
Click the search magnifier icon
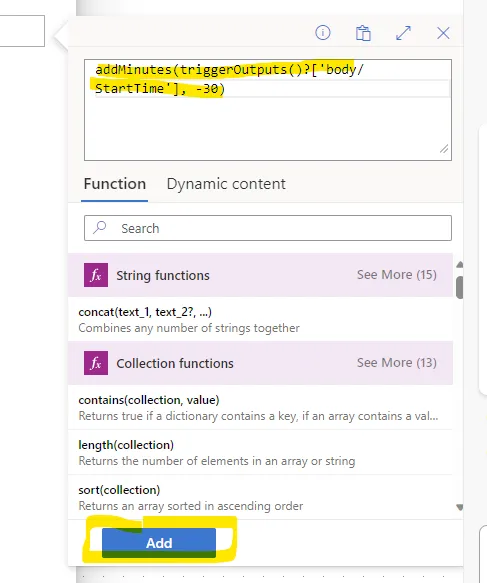[x=100, y=227]
